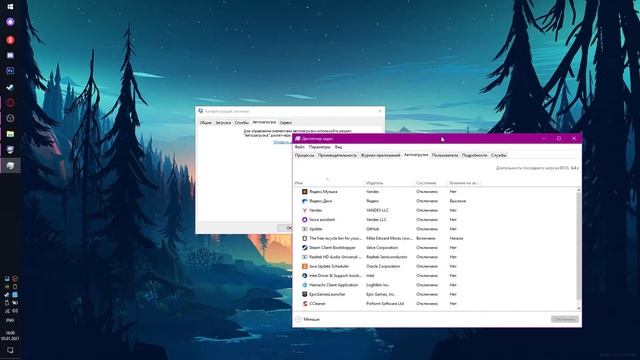Click the ENG language indicator

point(10,320)
